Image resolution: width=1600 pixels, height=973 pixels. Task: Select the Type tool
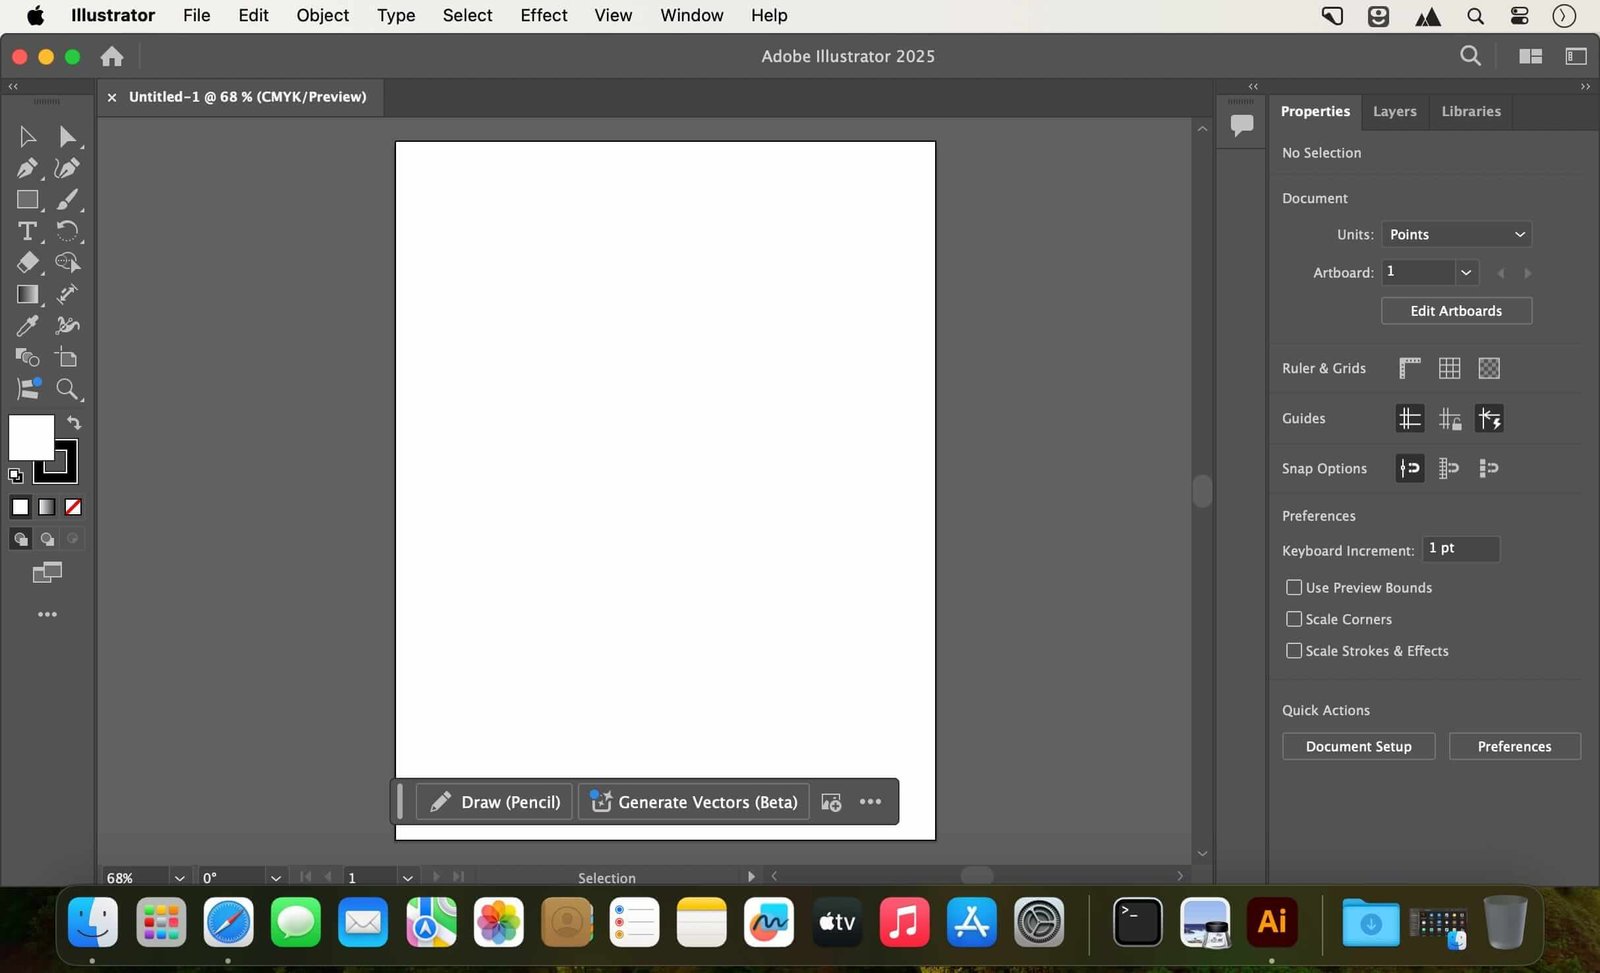27,231
